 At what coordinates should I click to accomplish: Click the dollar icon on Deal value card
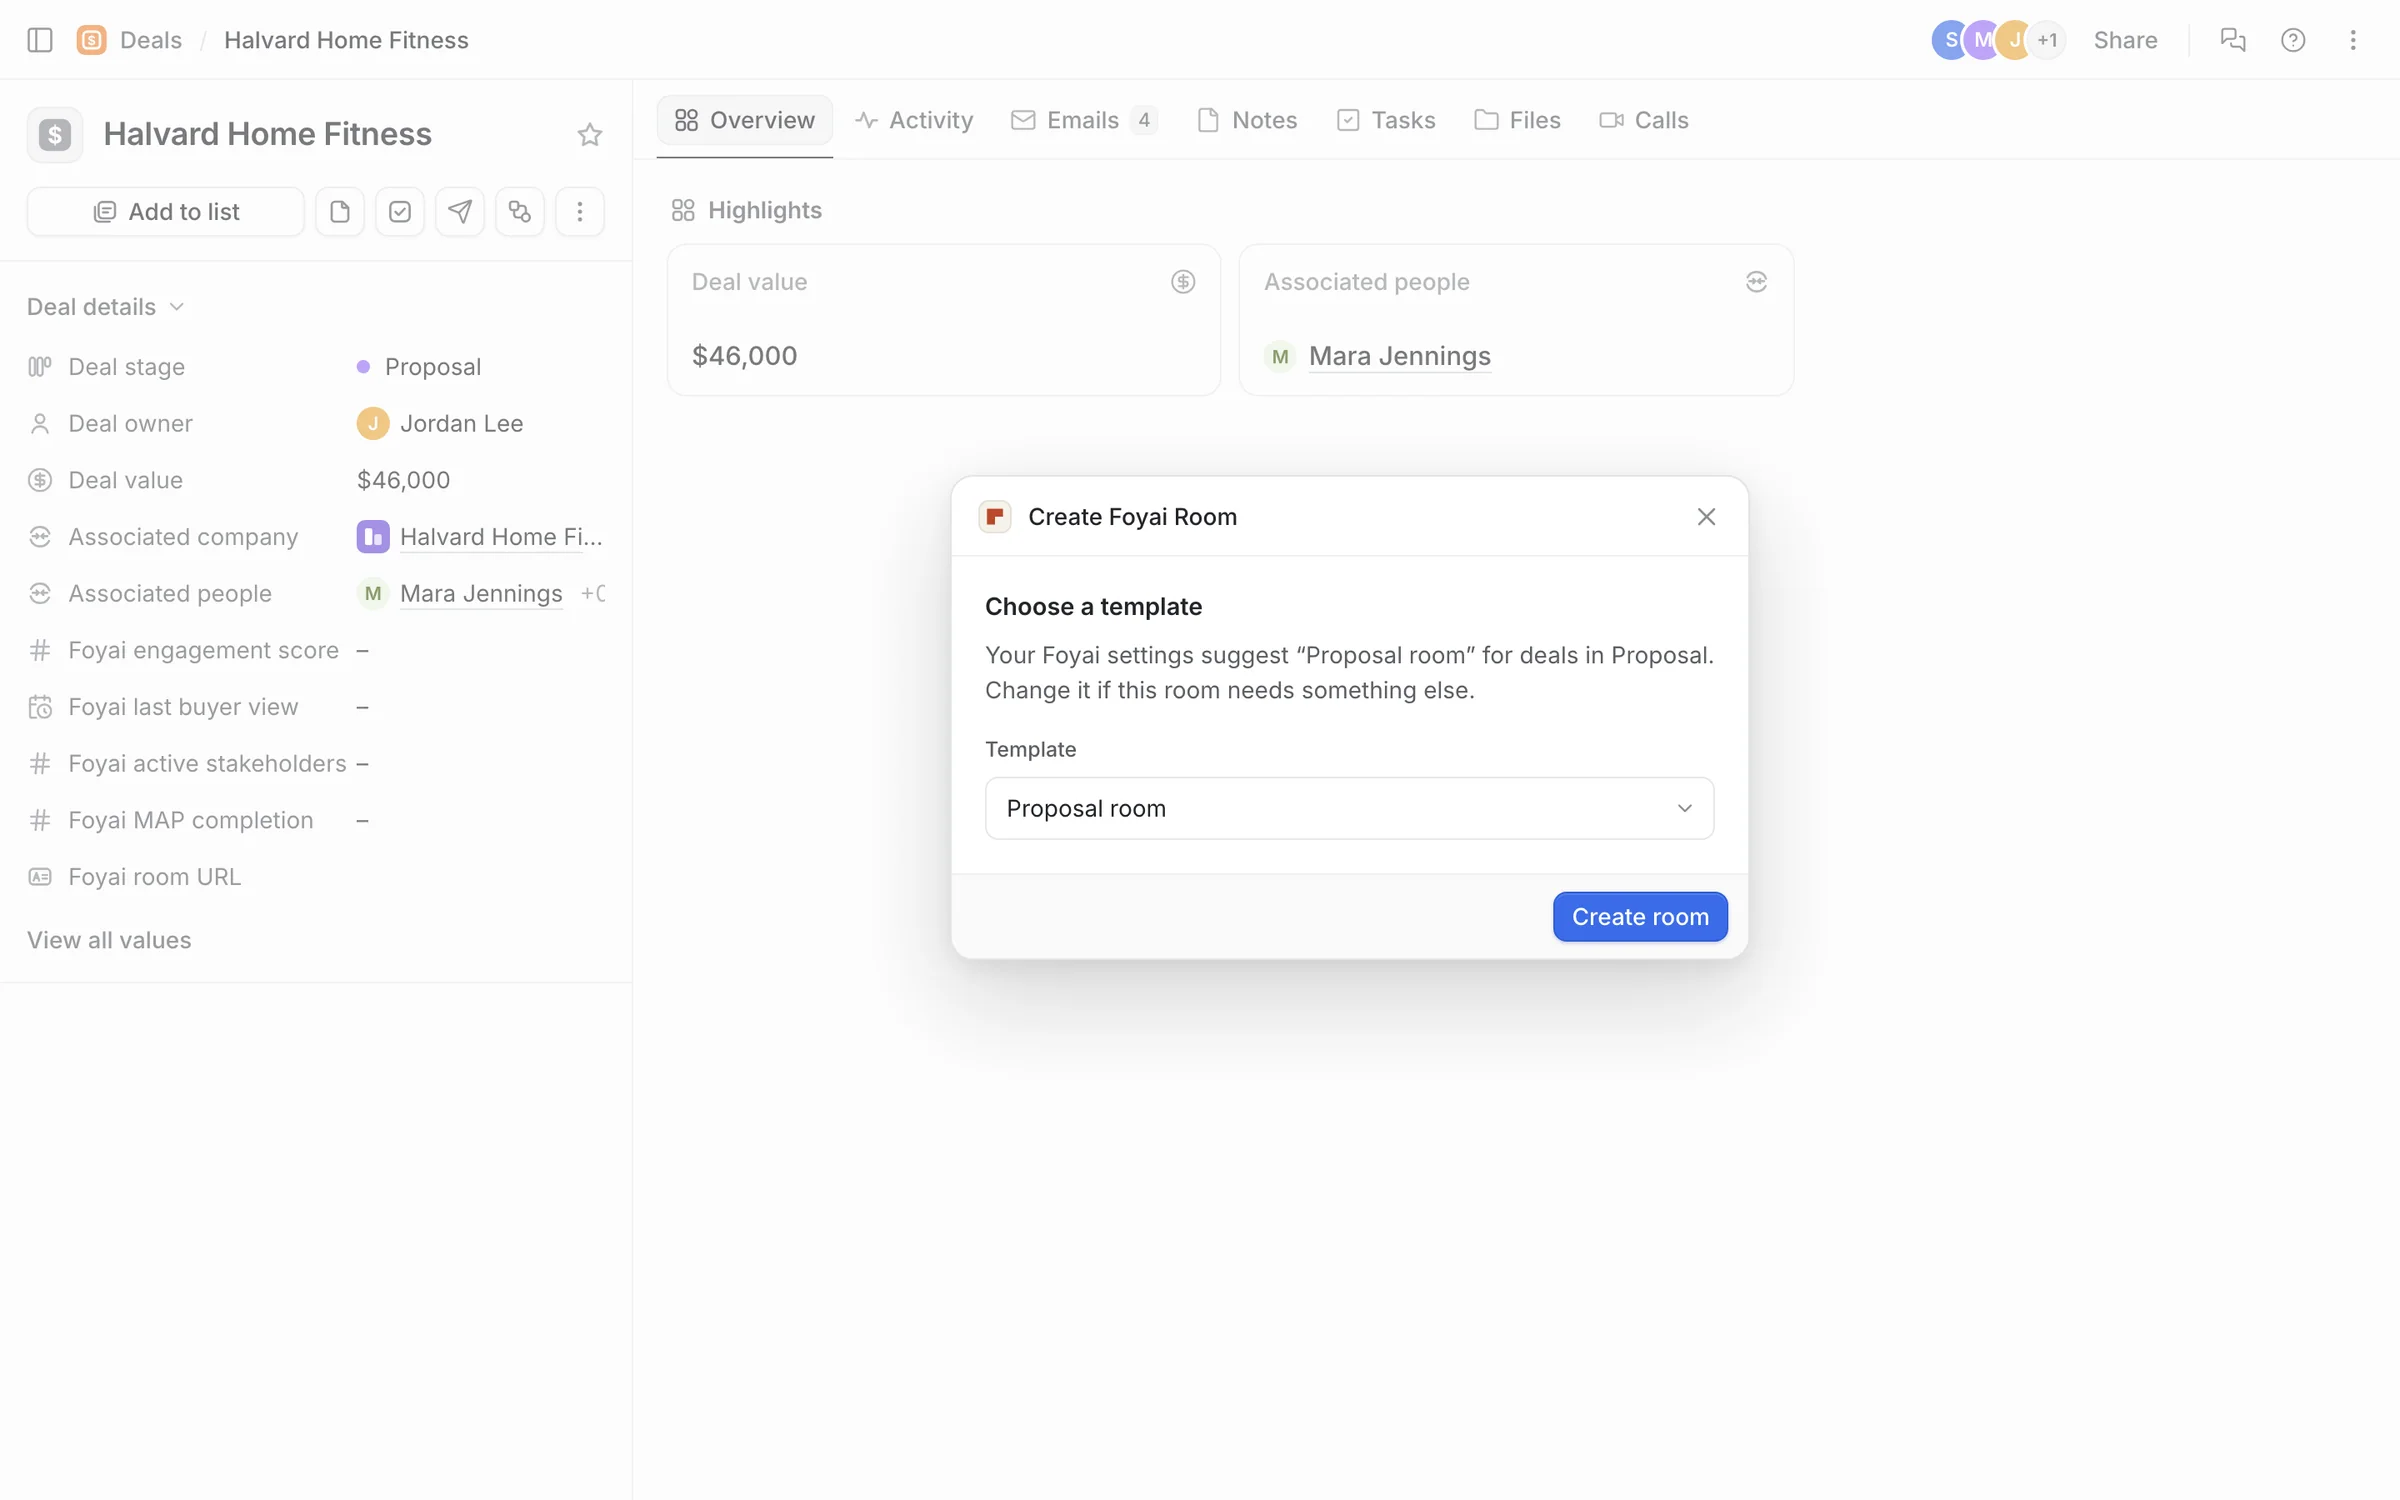click(1183, 282)
